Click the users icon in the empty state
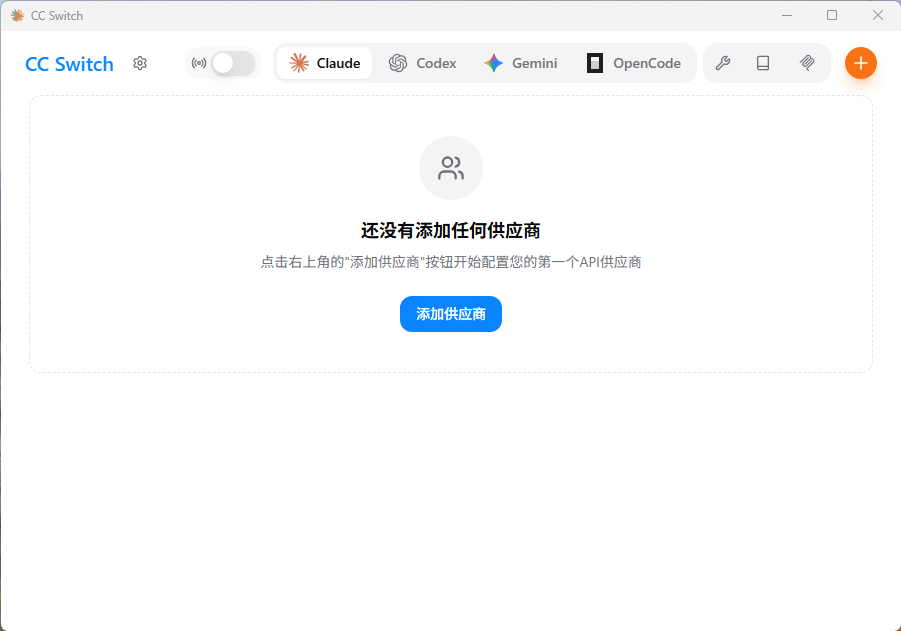901x631 pixels. (x=450, y=168)
